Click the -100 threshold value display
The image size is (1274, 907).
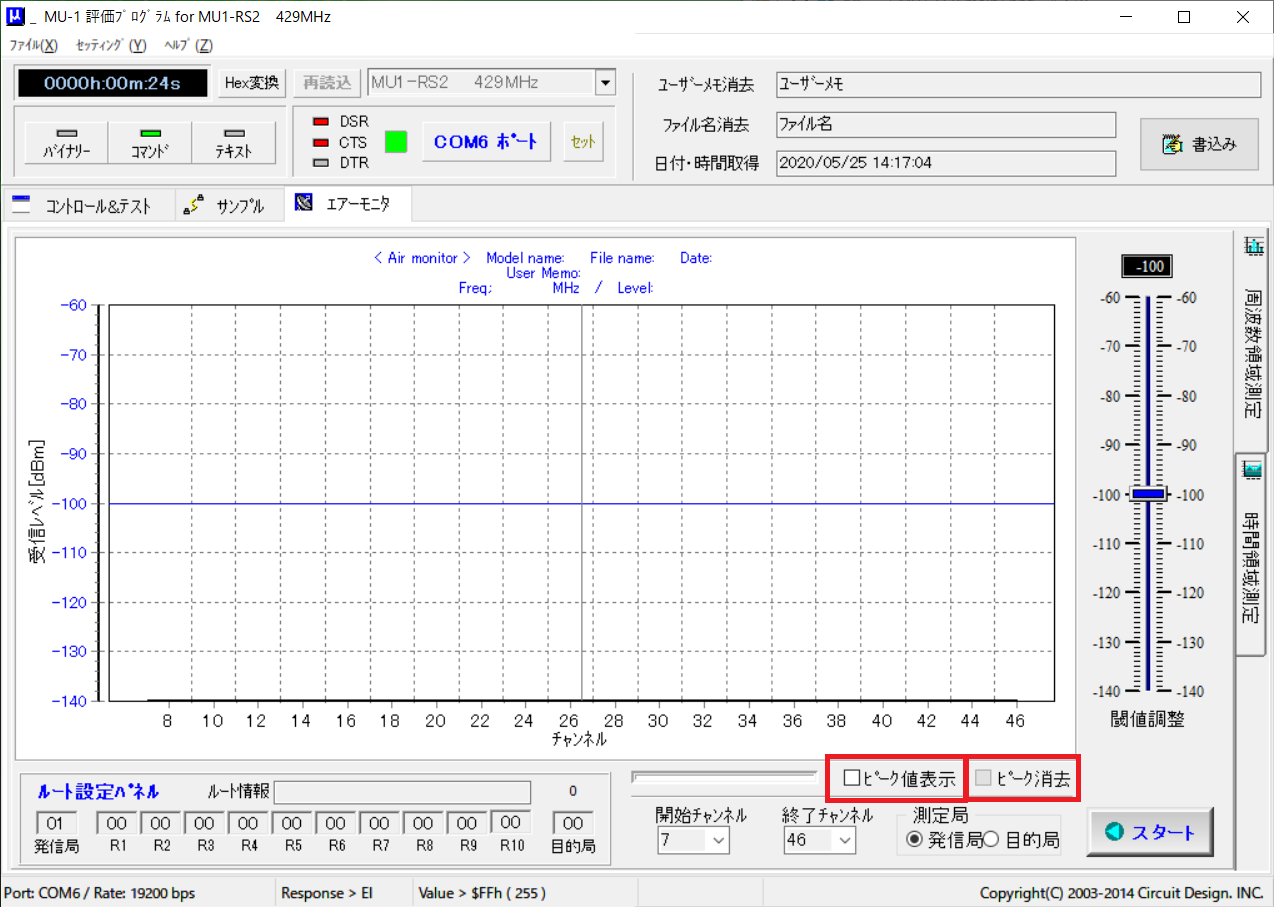pyautogui.click(x=1147, y=267)
